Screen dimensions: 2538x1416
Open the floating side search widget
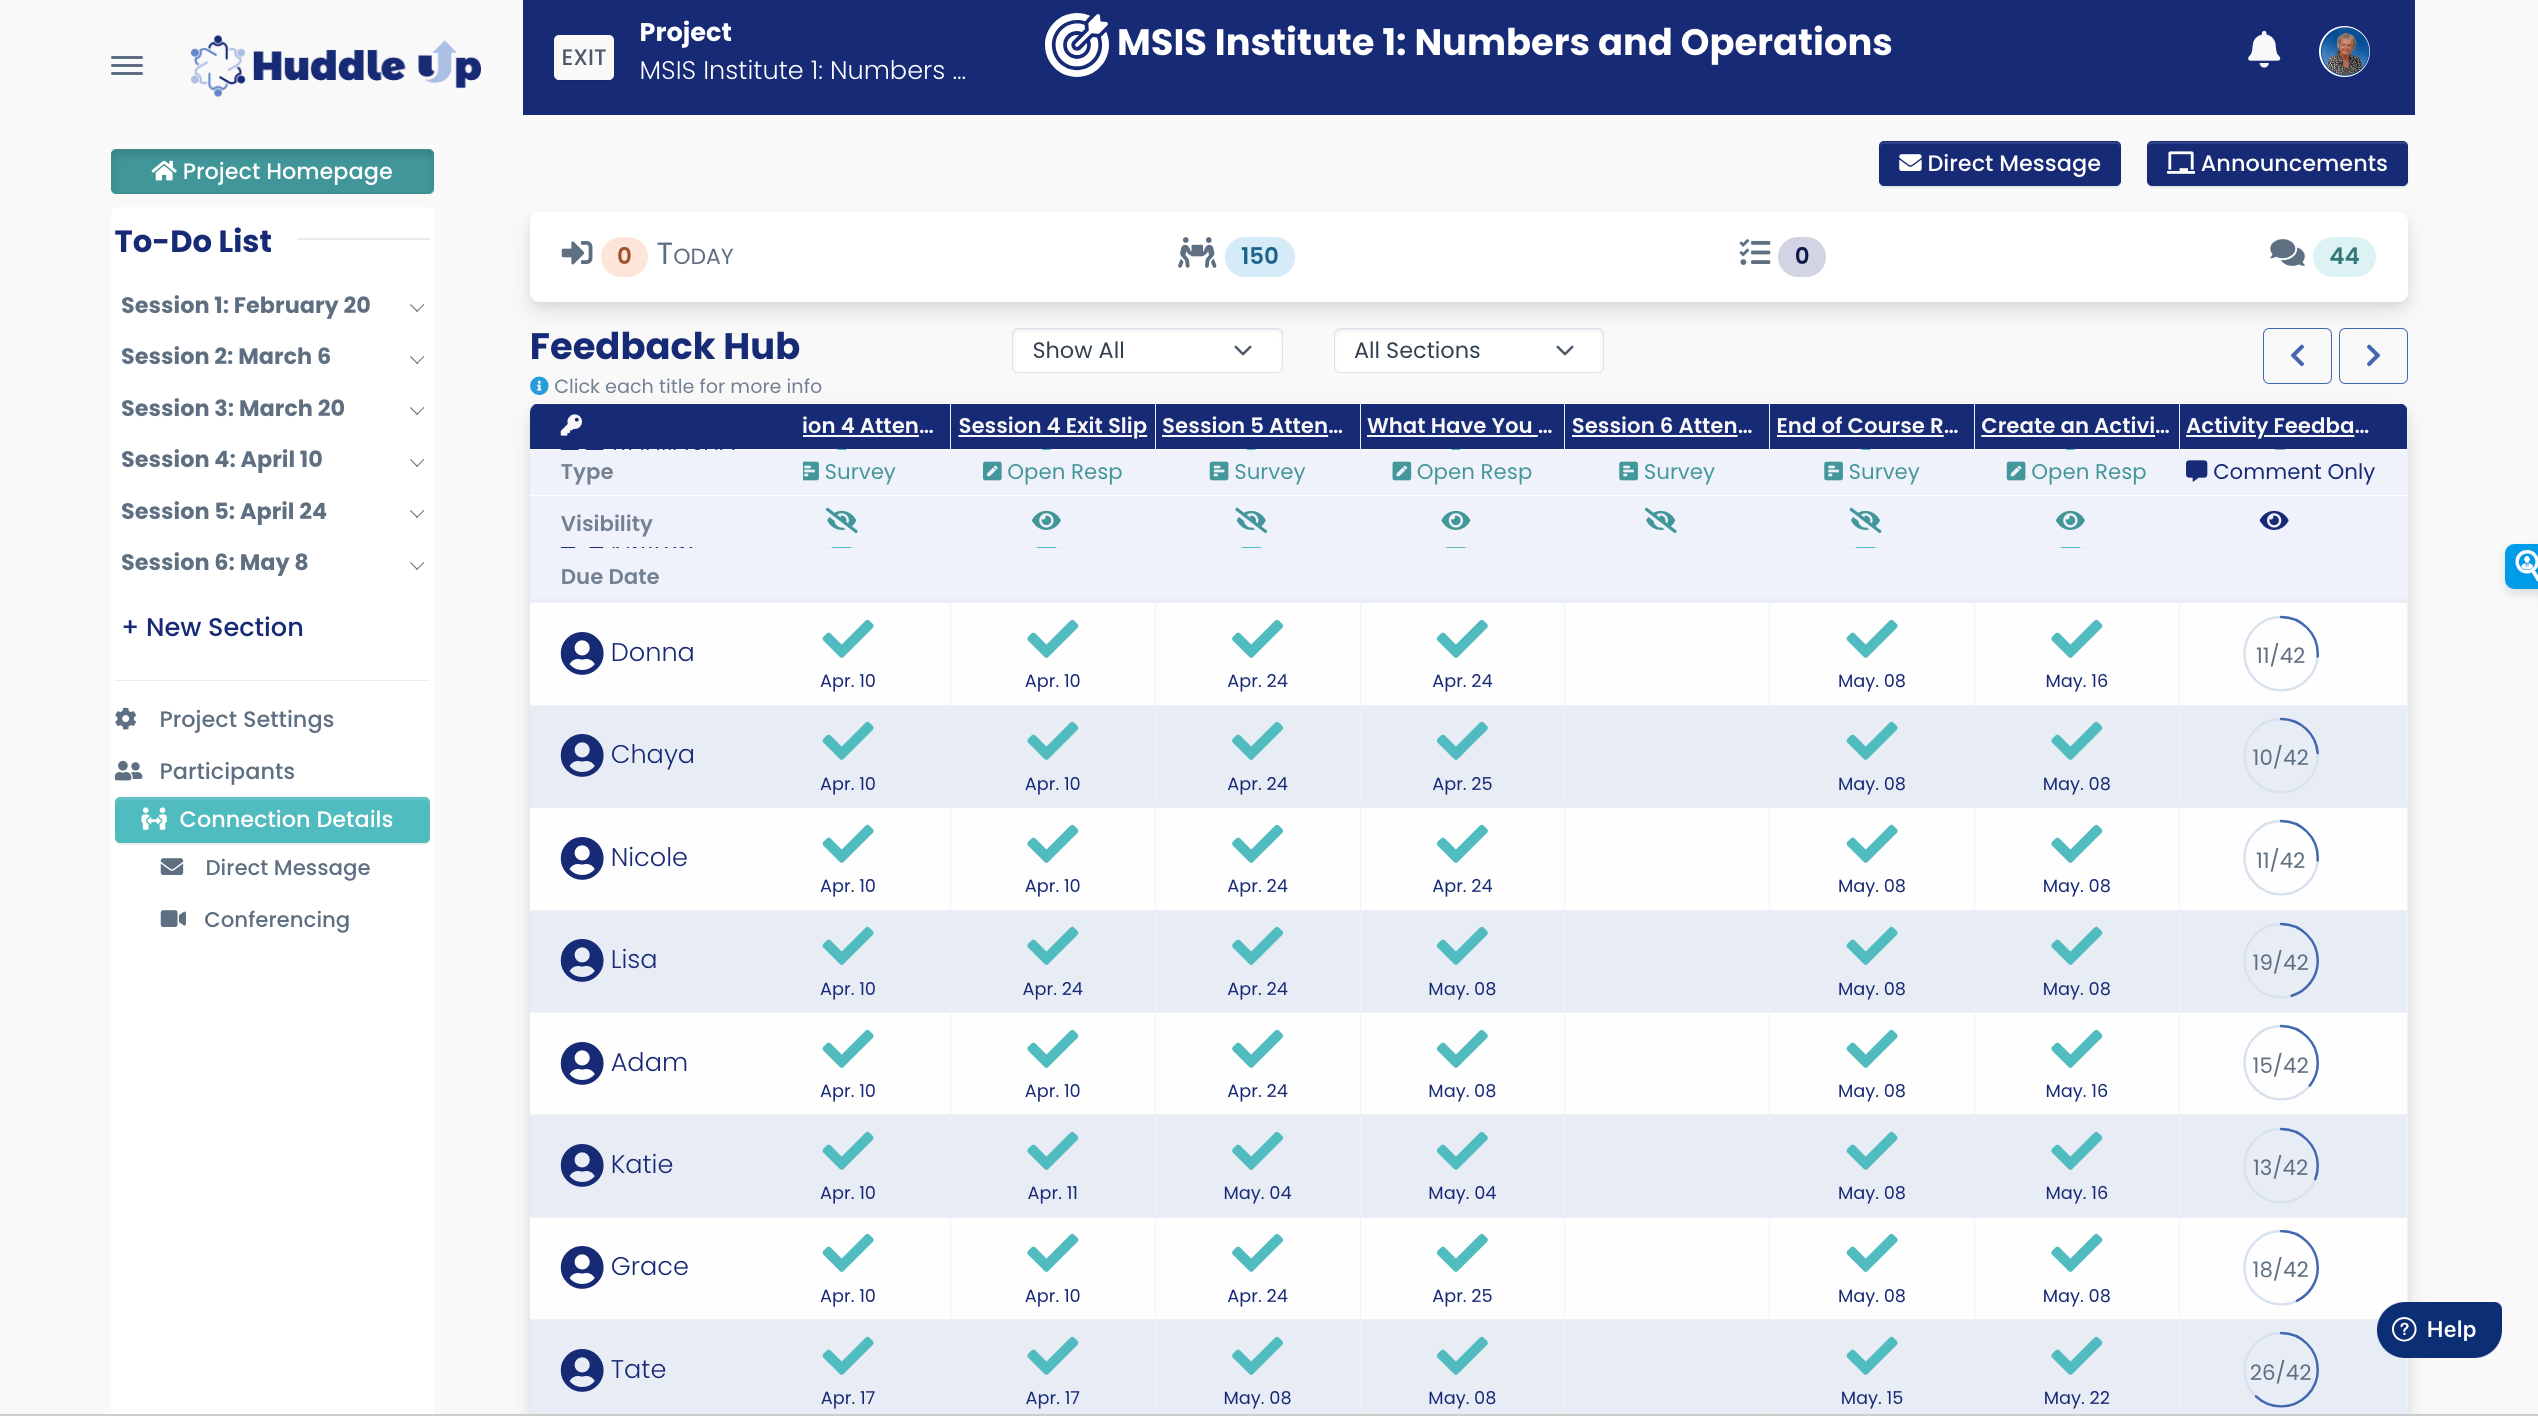pos(2522,565)
